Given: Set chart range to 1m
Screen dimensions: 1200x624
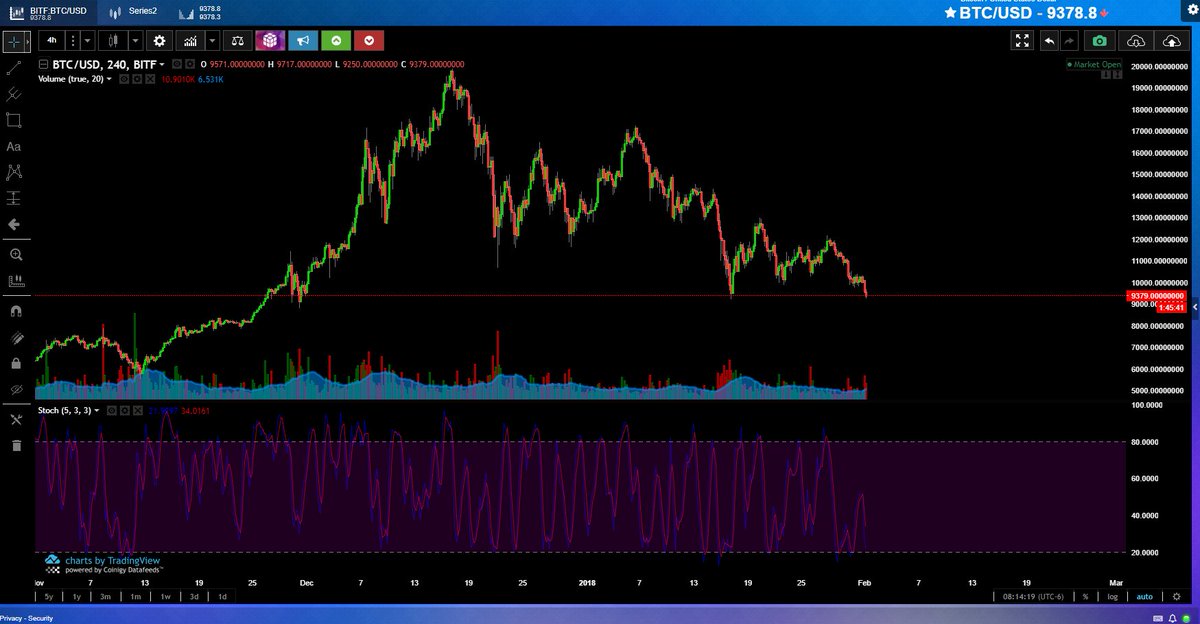Looking at the screenshot, I should [135, 596].
